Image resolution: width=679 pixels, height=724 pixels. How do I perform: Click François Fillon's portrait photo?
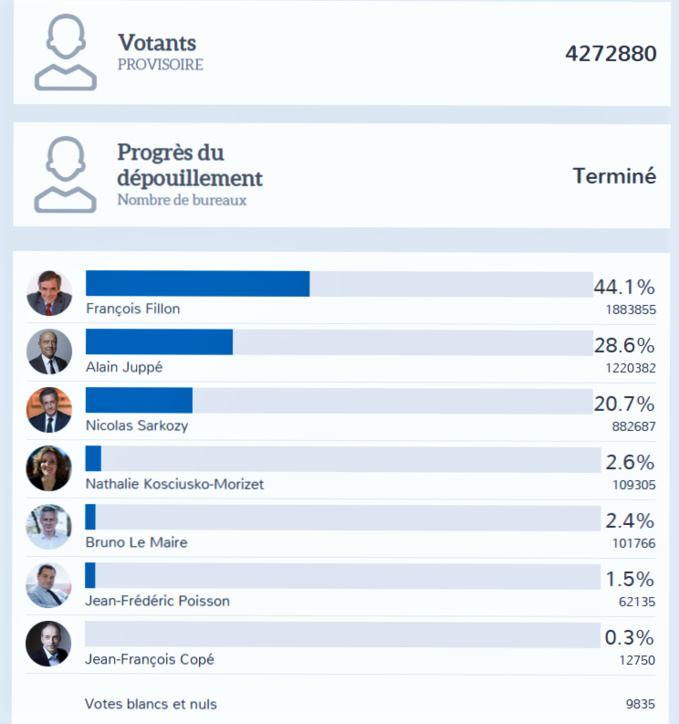pyautogui.click(x=49, y=293)
